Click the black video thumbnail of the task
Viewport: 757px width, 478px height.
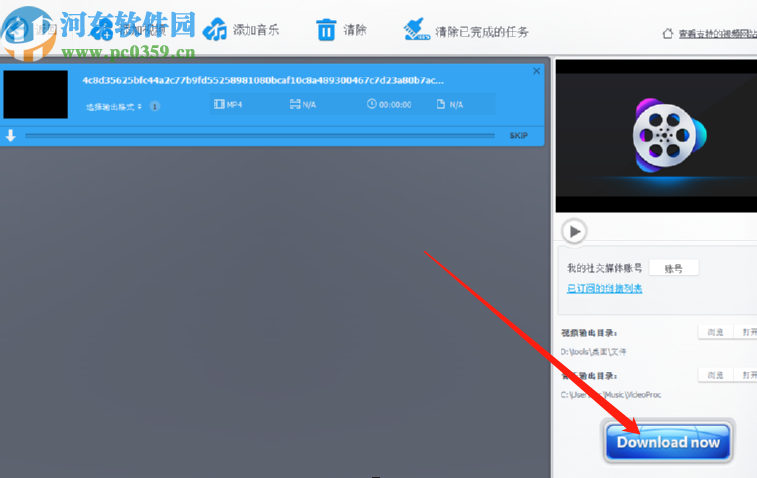pos(36,95)
